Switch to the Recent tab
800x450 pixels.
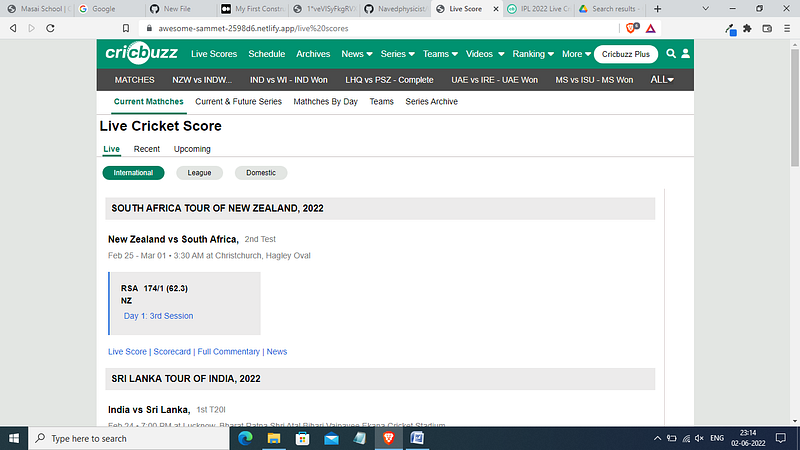(146, 149)
